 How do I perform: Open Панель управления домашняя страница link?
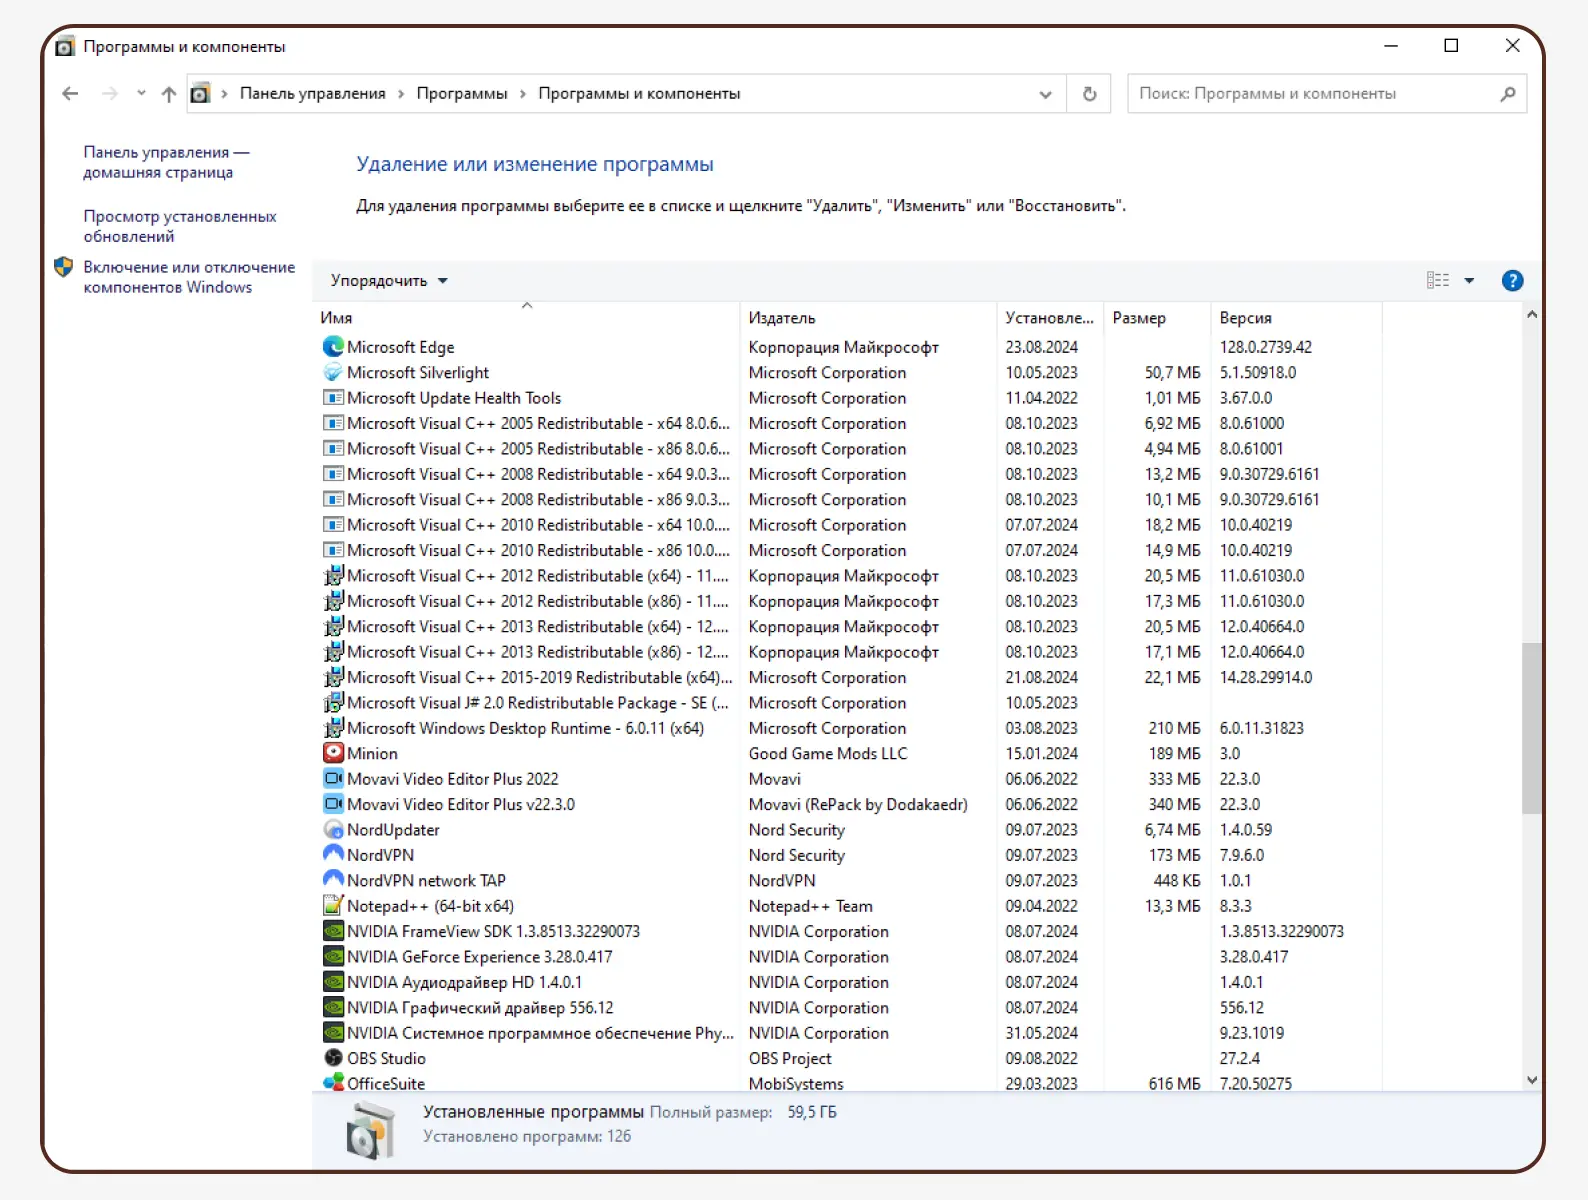[x=166, y=162]
